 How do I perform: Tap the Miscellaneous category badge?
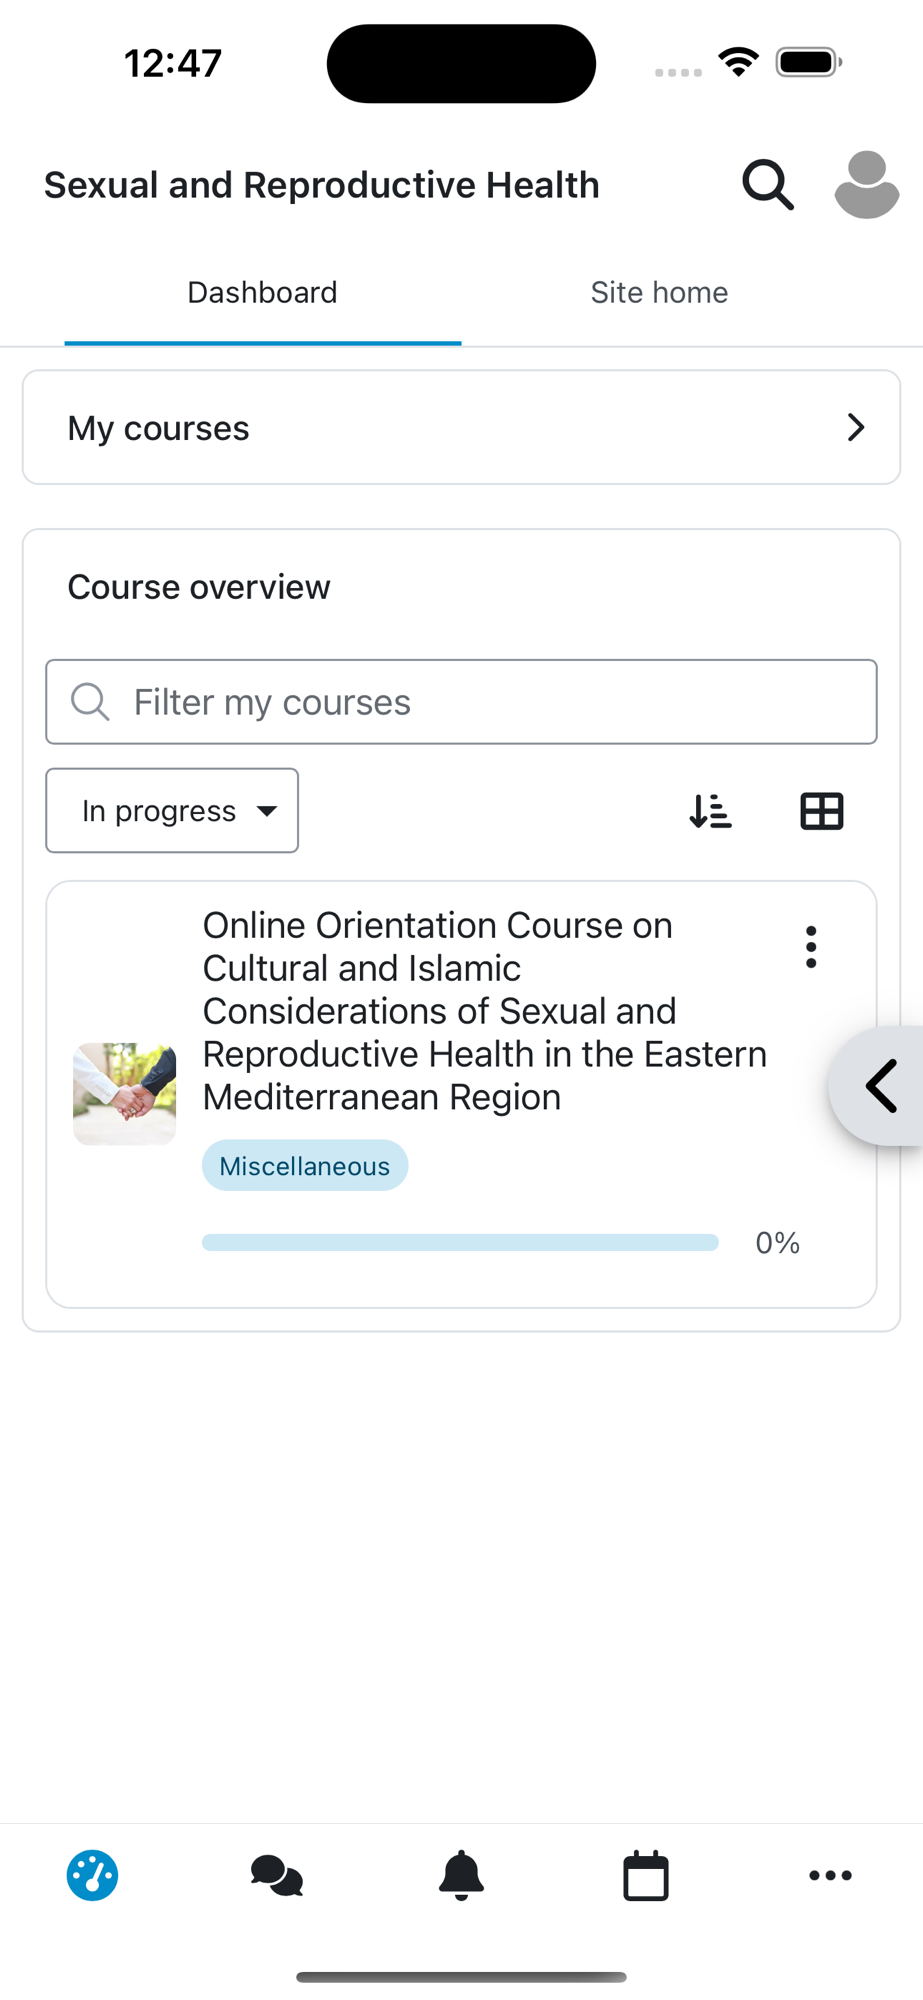tap(305, 1166)
